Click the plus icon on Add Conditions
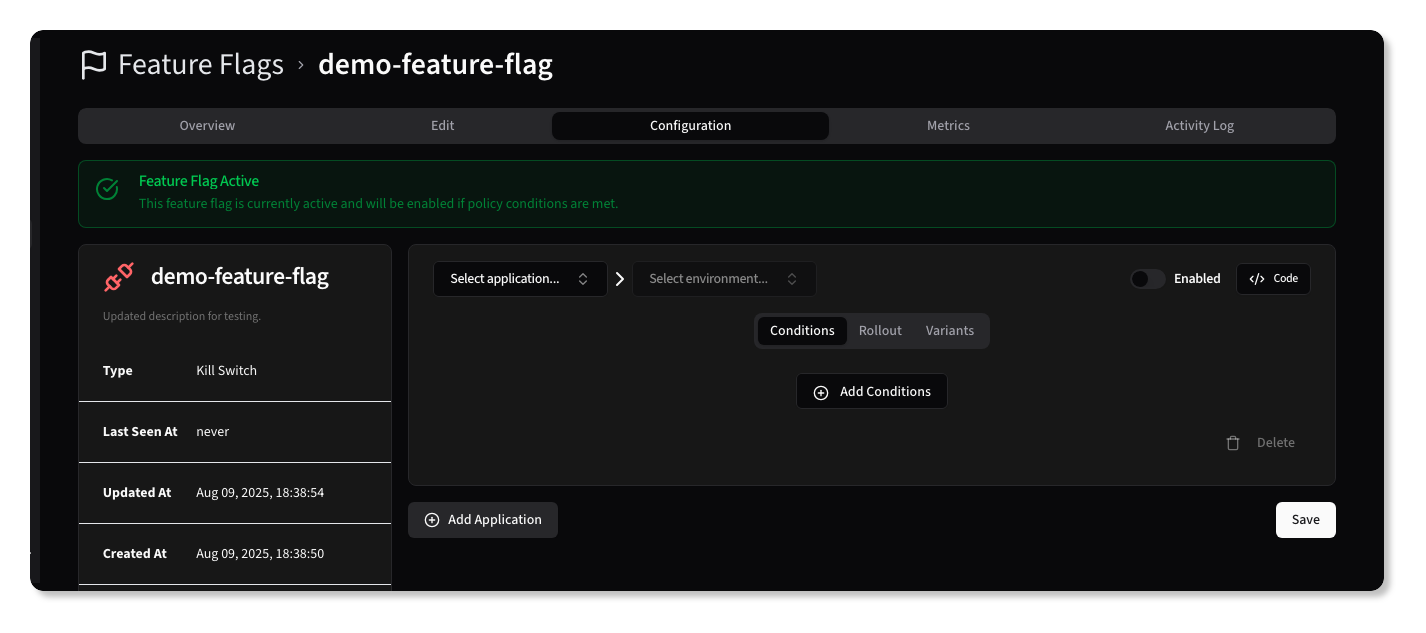 coord(821,391)
